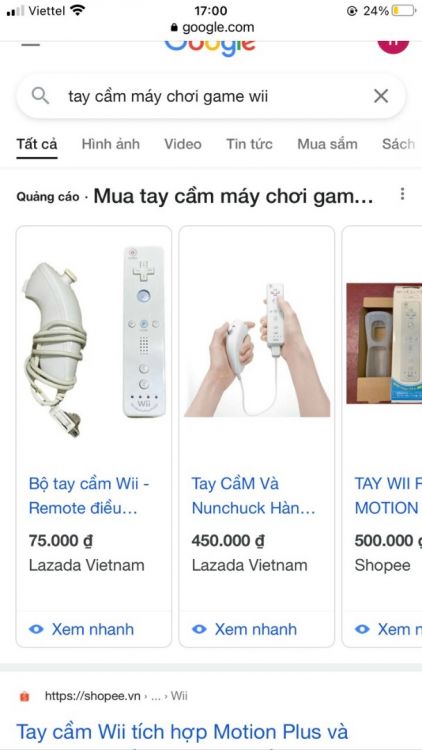This screenshot has height=750, width=422.
Task: Open Tay Cầm Và Nunchuck product link
Action: pos(254,496)
